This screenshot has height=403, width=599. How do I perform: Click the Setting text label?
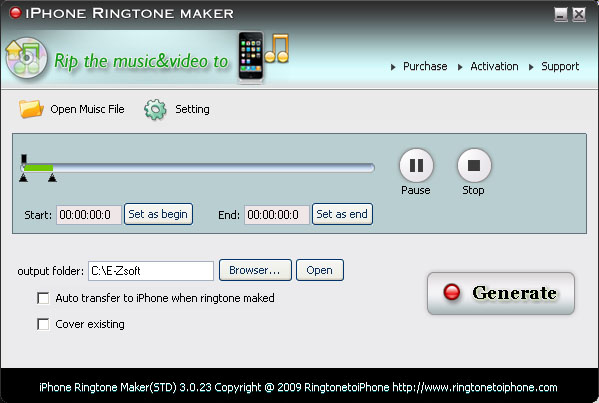pyautogui.click(x=192, y=109)
